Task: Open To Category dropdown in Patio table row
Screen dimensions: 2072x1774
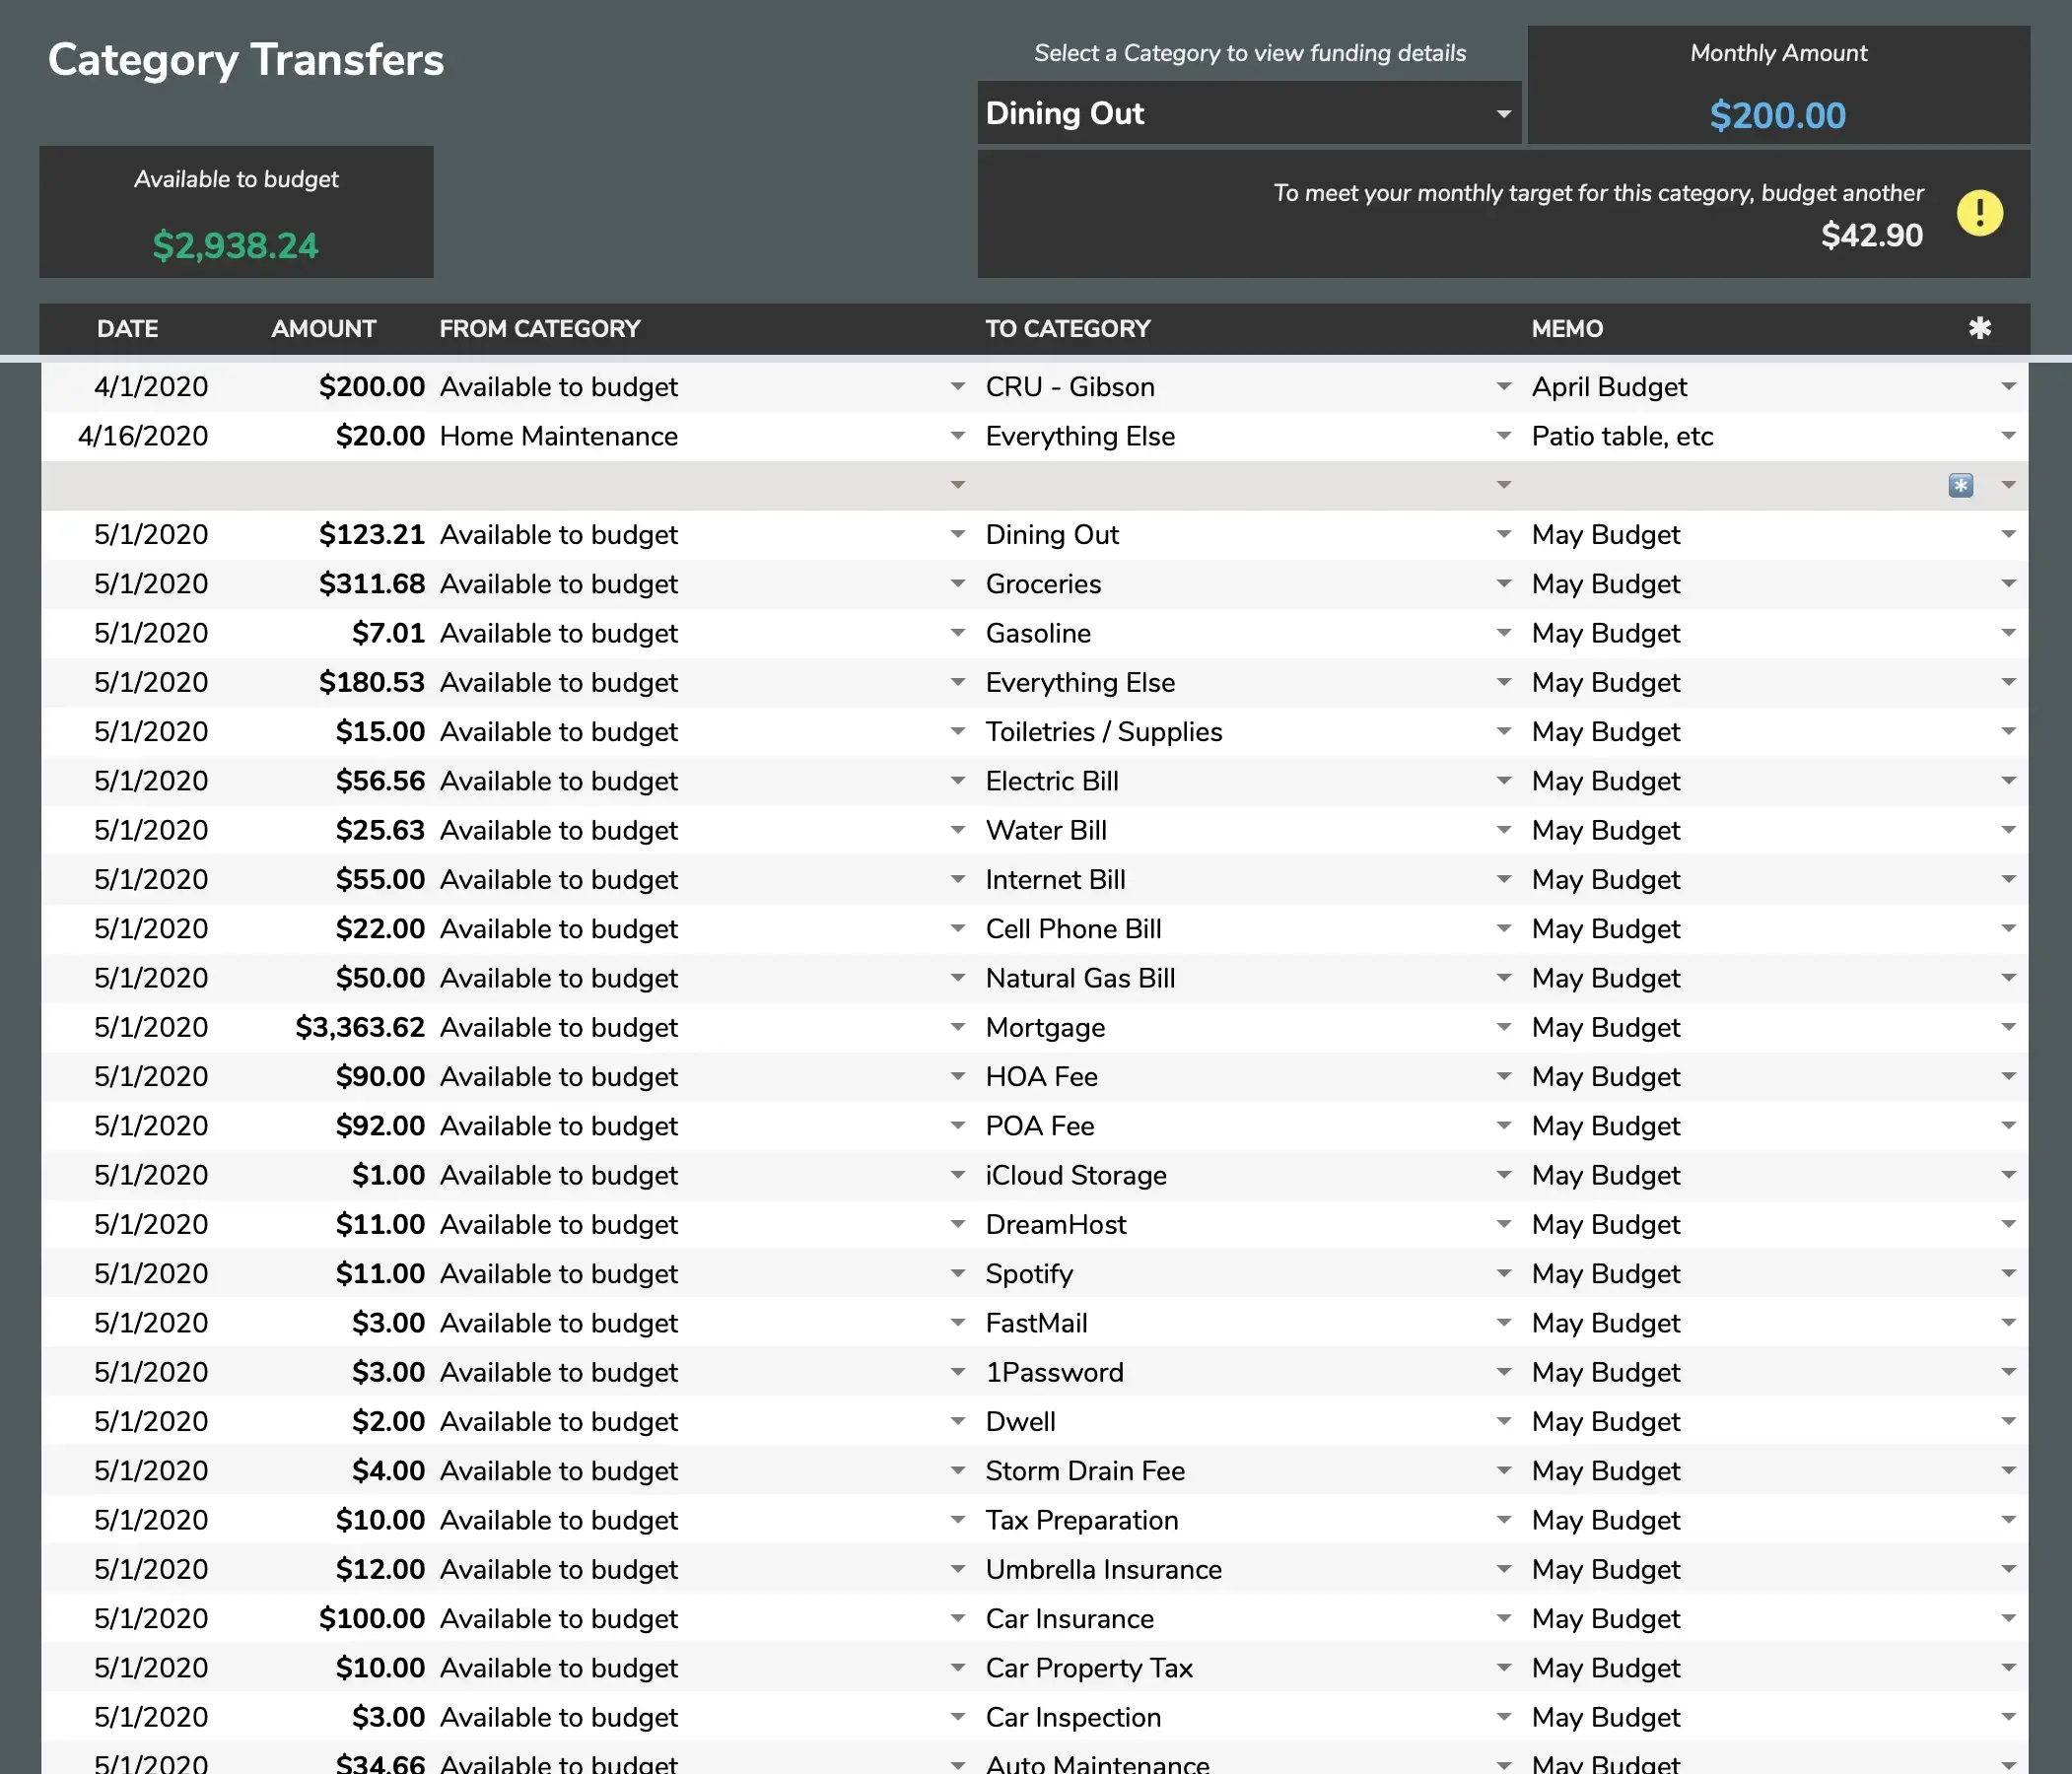Action: (x=1503, y=435)
